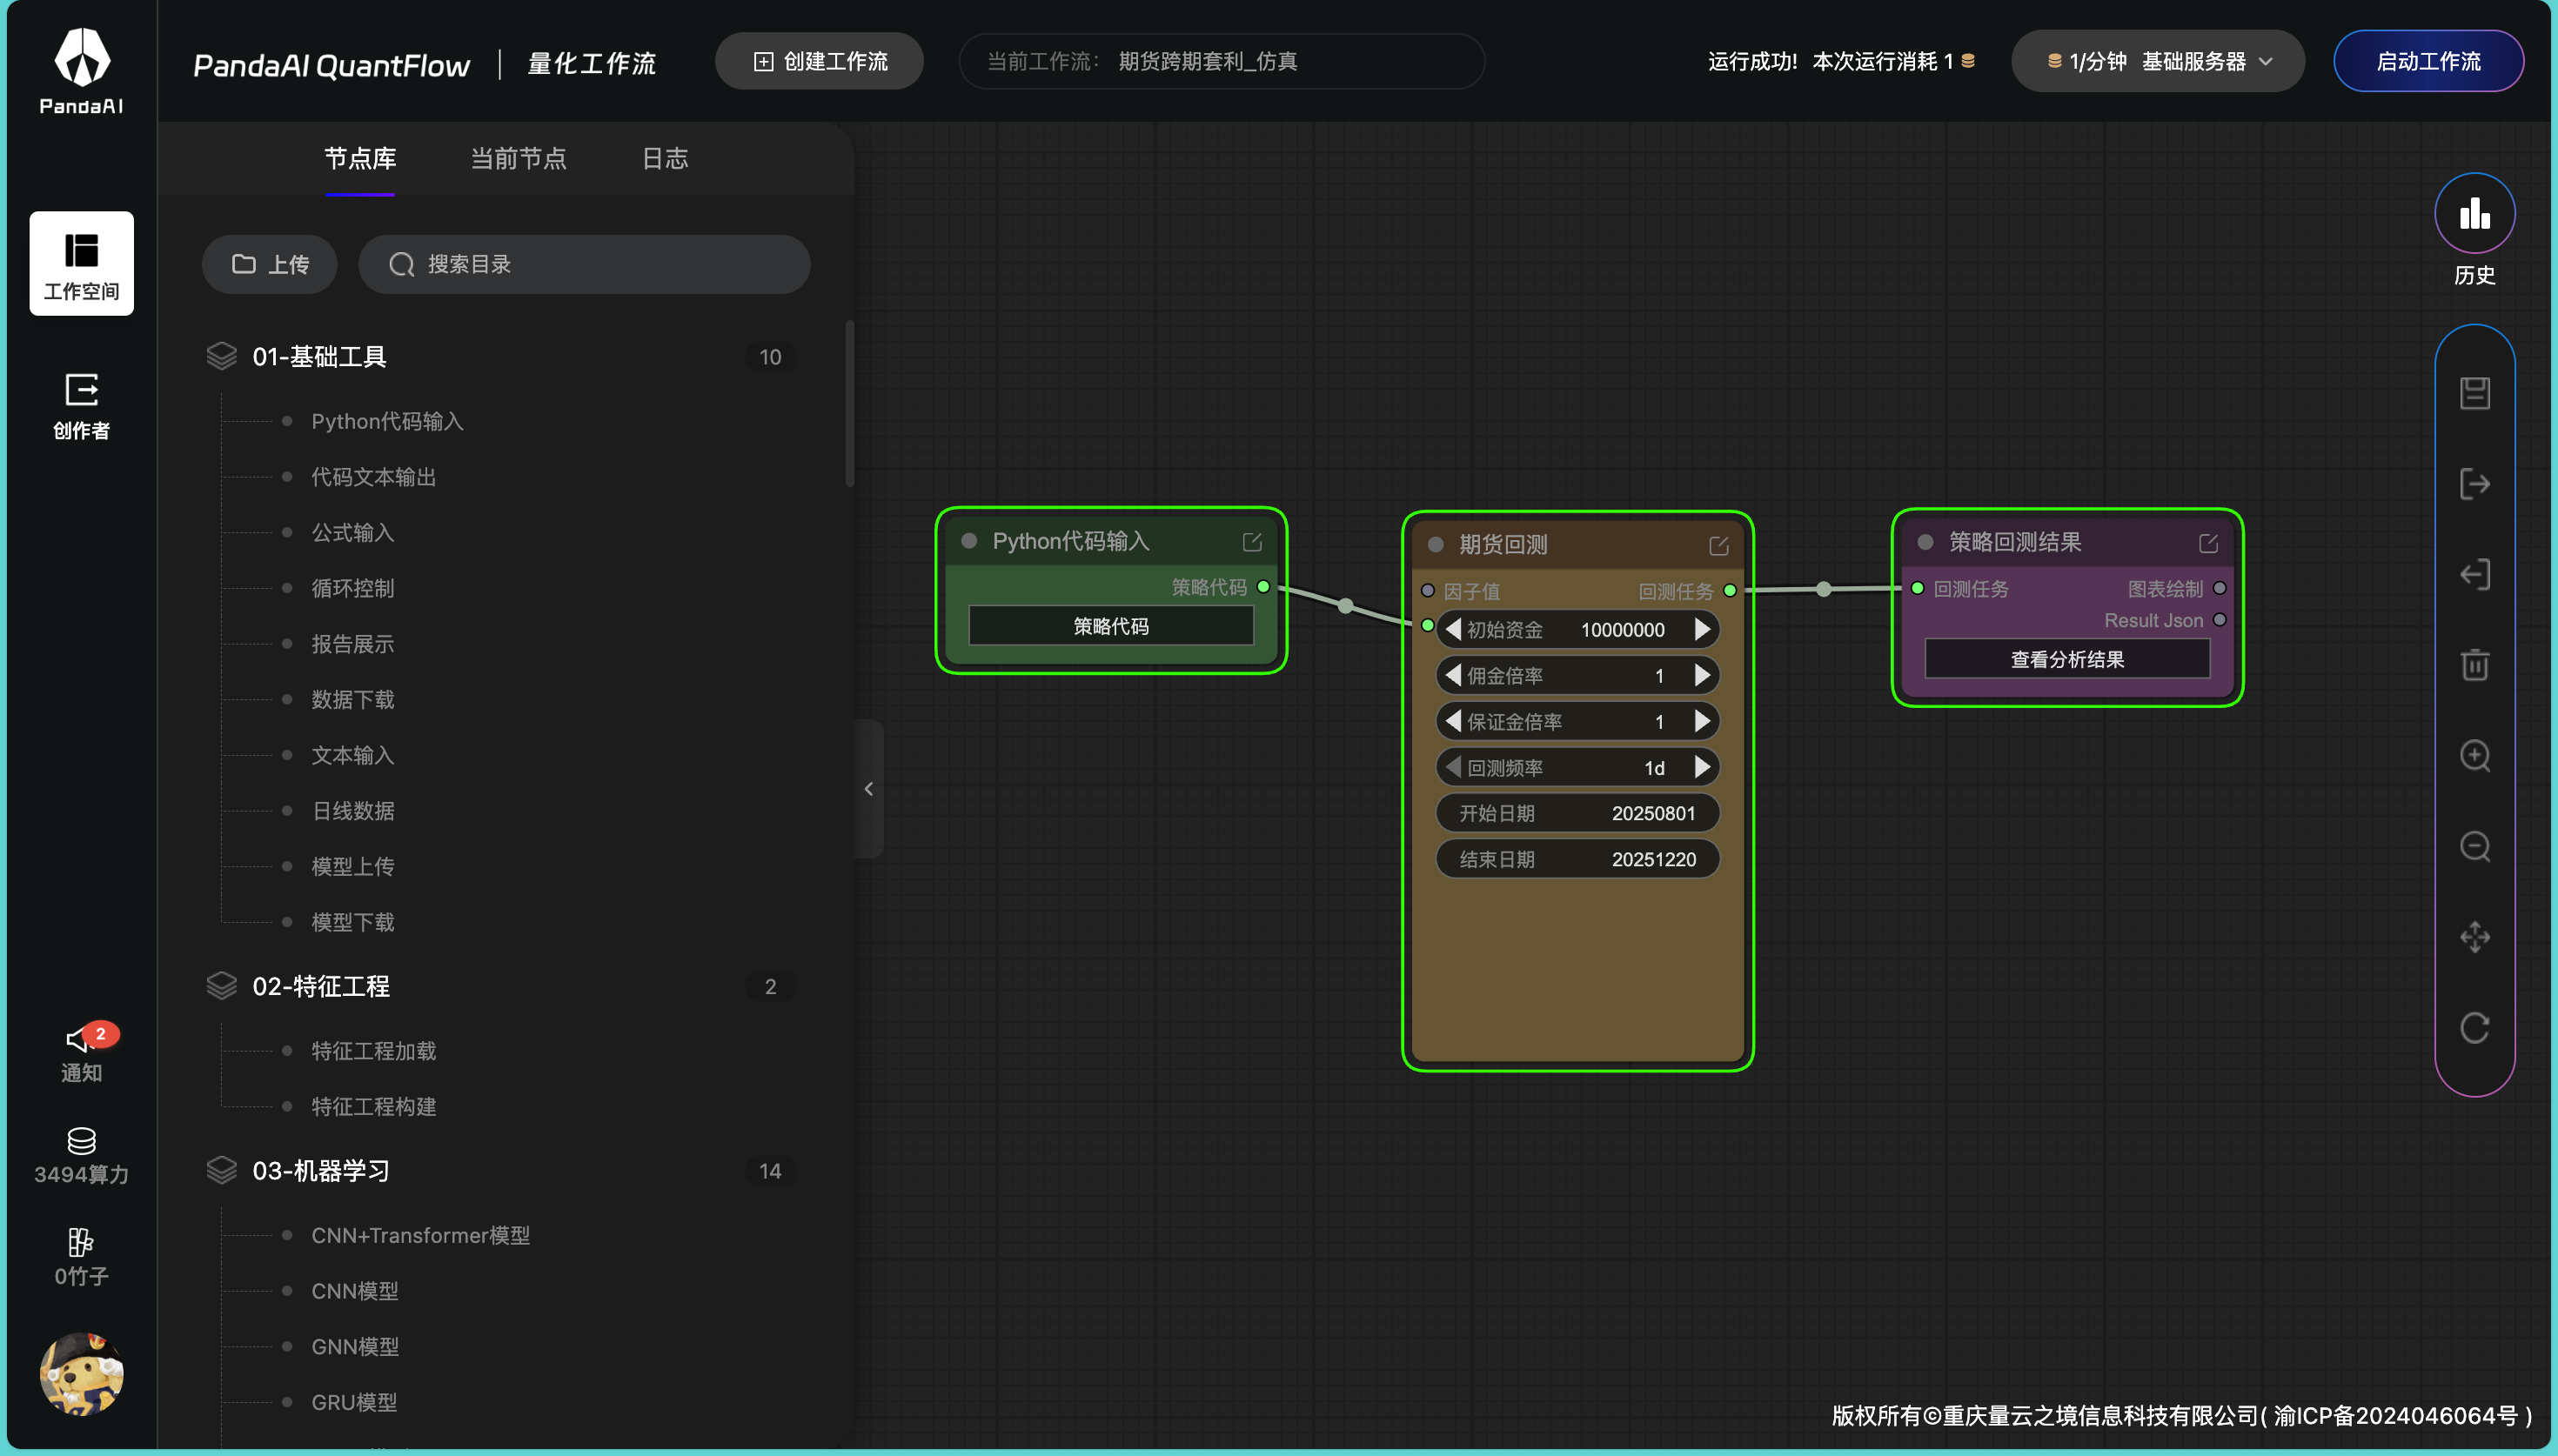The height and width of the screenshot is (1456, 2558).
Task: Select 公式输入 in node library
Action: click(352, 533)
